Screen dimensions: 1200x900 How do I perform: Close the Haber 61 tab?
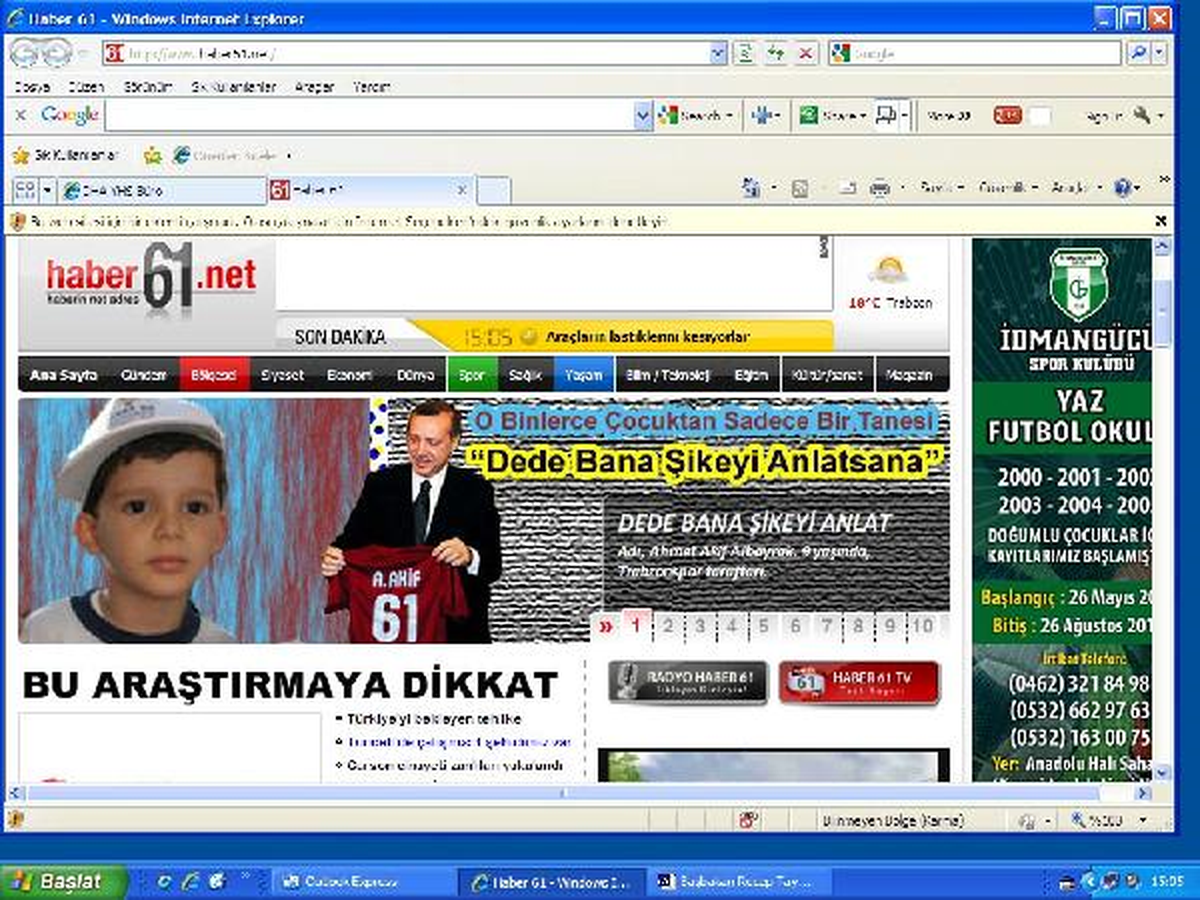(461, 189)
